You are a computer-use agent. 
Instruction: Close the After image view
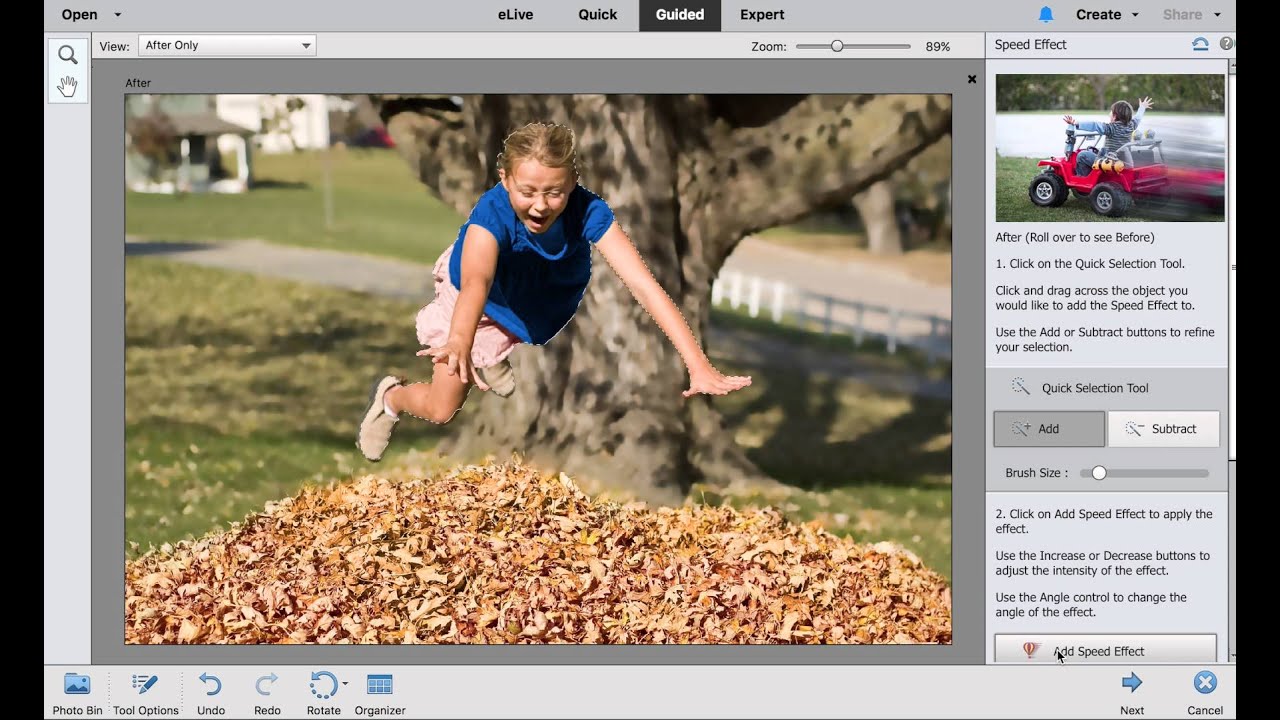[x=972, y=79]
